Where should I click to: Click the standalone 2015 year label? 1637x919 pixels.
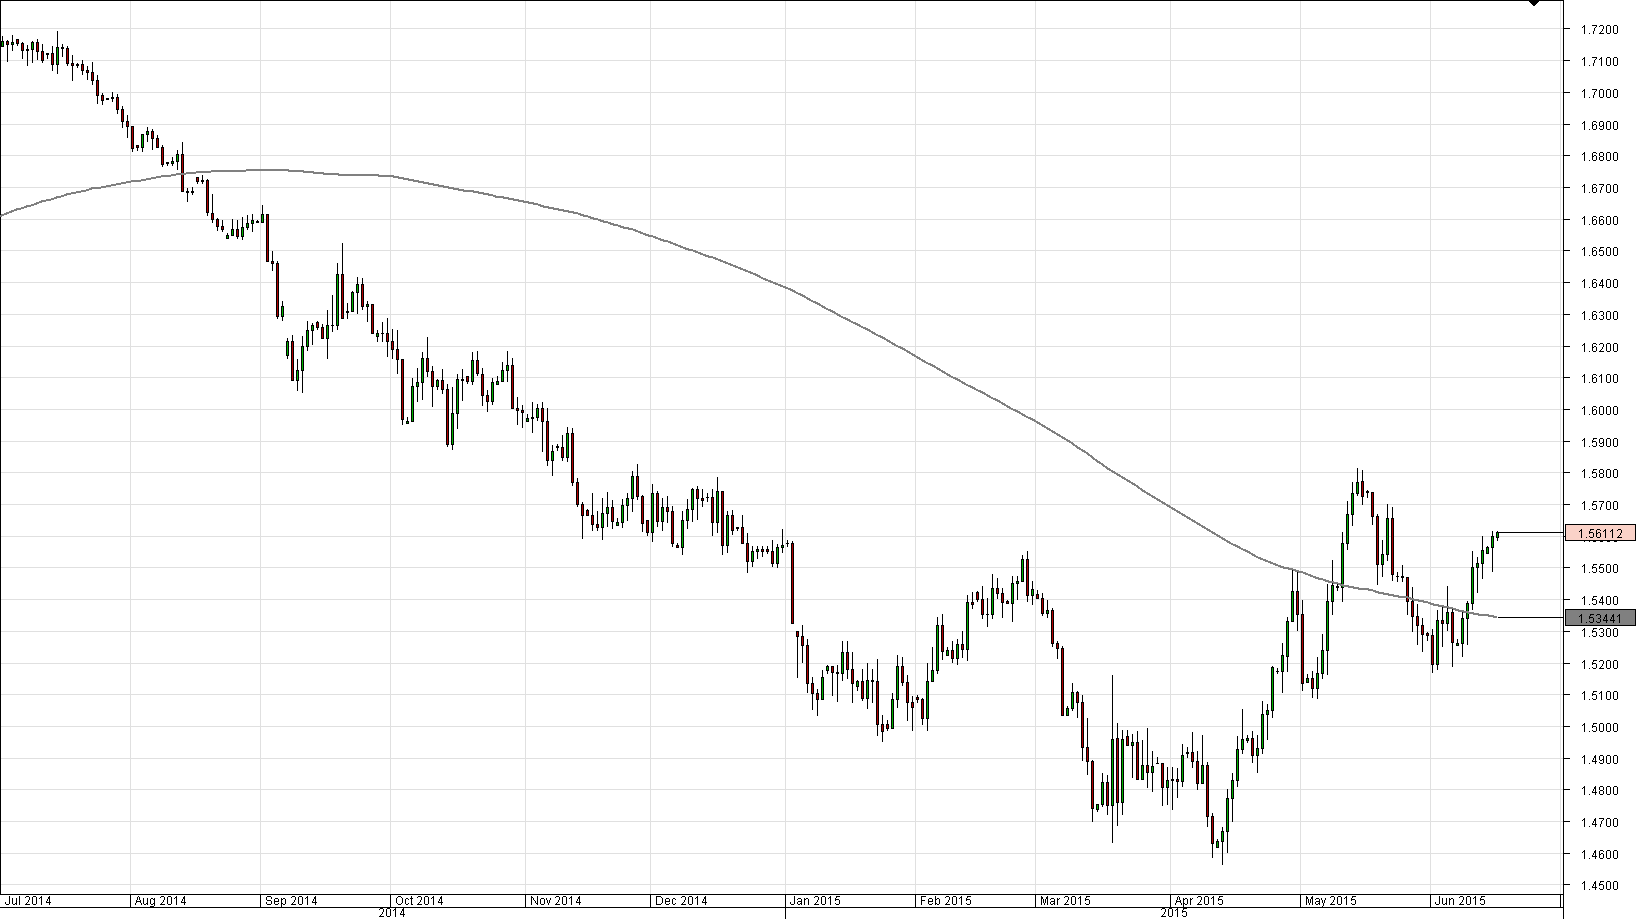1174,913
